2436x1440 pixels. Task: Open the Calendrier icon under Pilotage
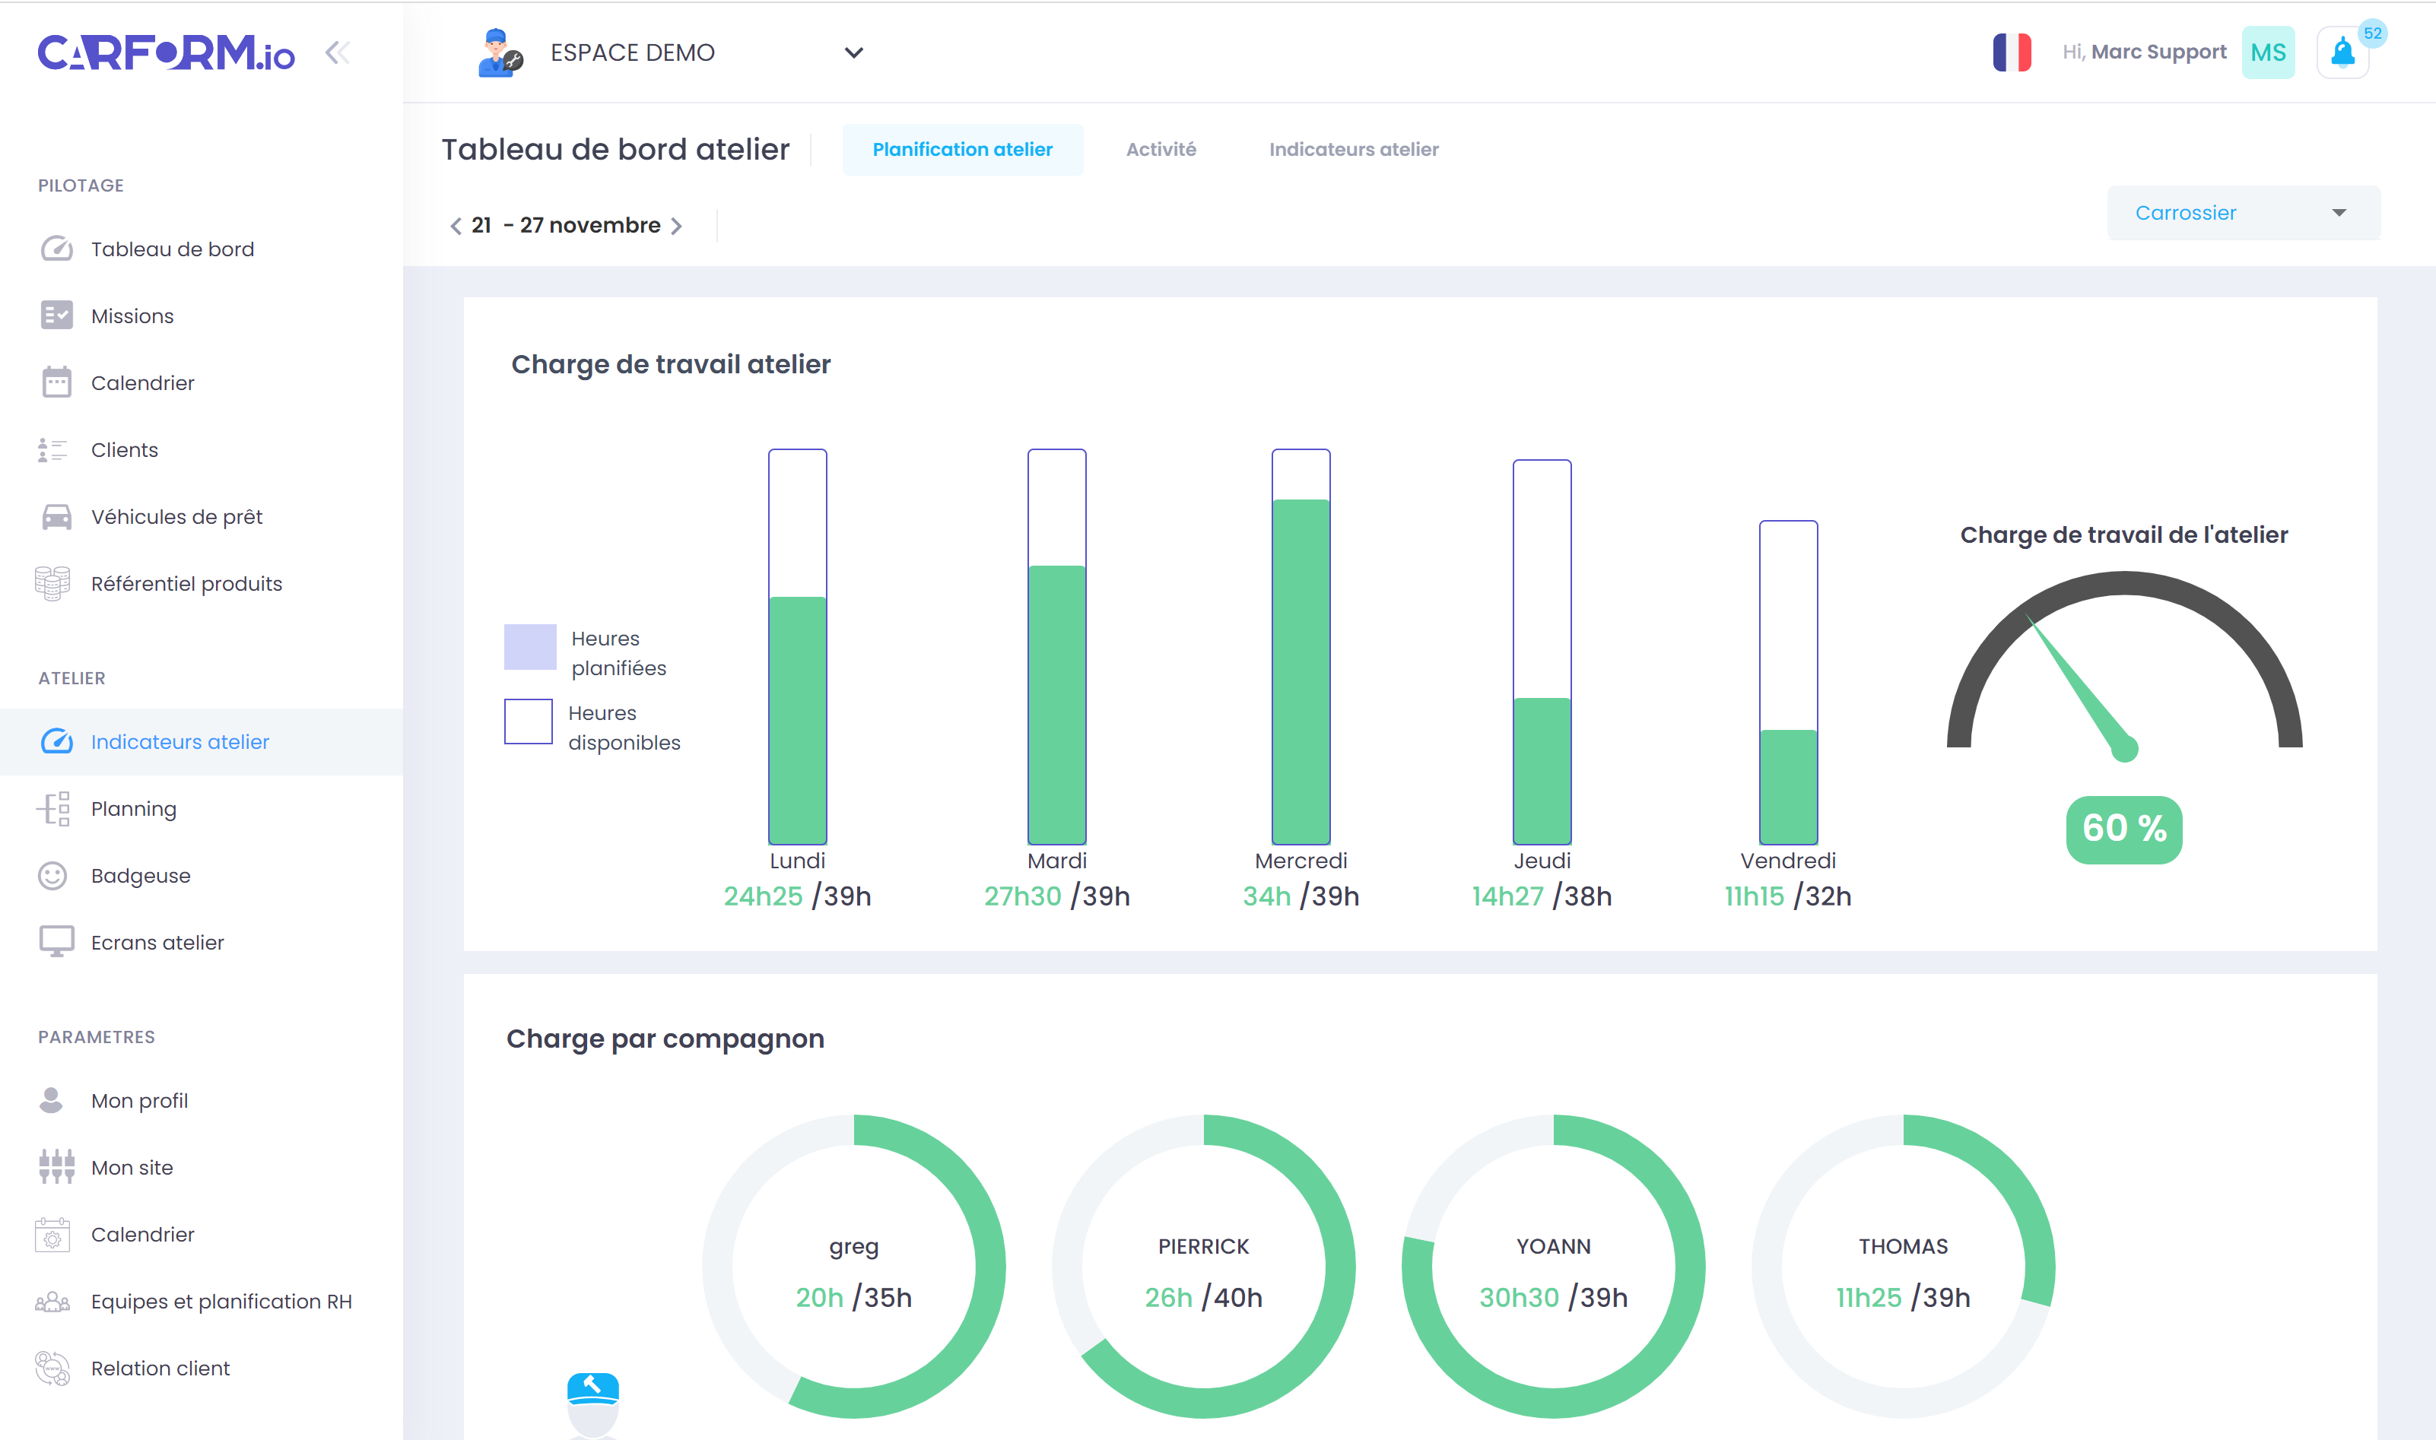57,382
